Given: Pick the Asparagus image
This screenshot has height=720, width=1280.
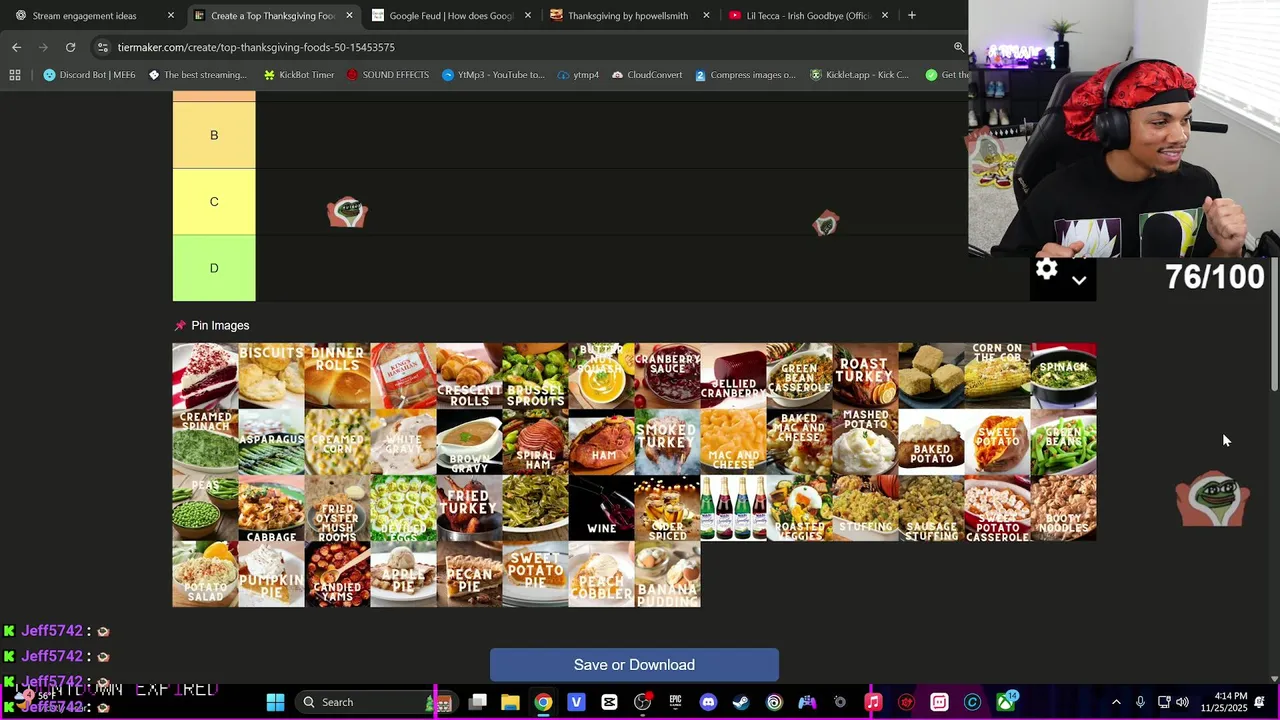Looking at the screenshot, I should pos(271,442).
